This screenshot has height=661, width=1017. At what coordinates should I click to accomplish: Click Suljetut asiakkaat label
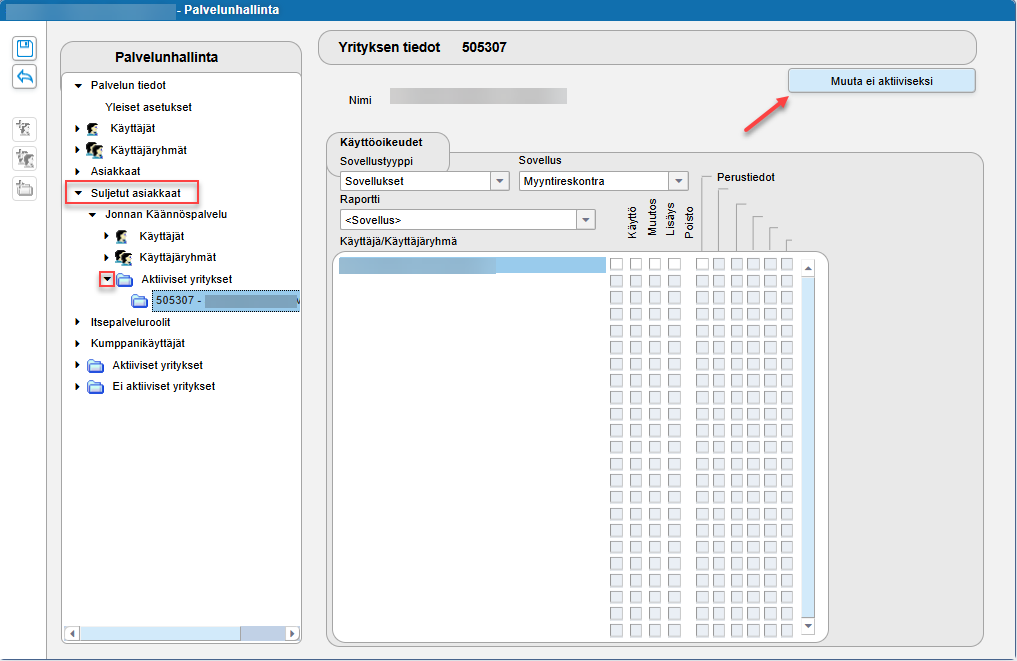[x=136, y=193]
